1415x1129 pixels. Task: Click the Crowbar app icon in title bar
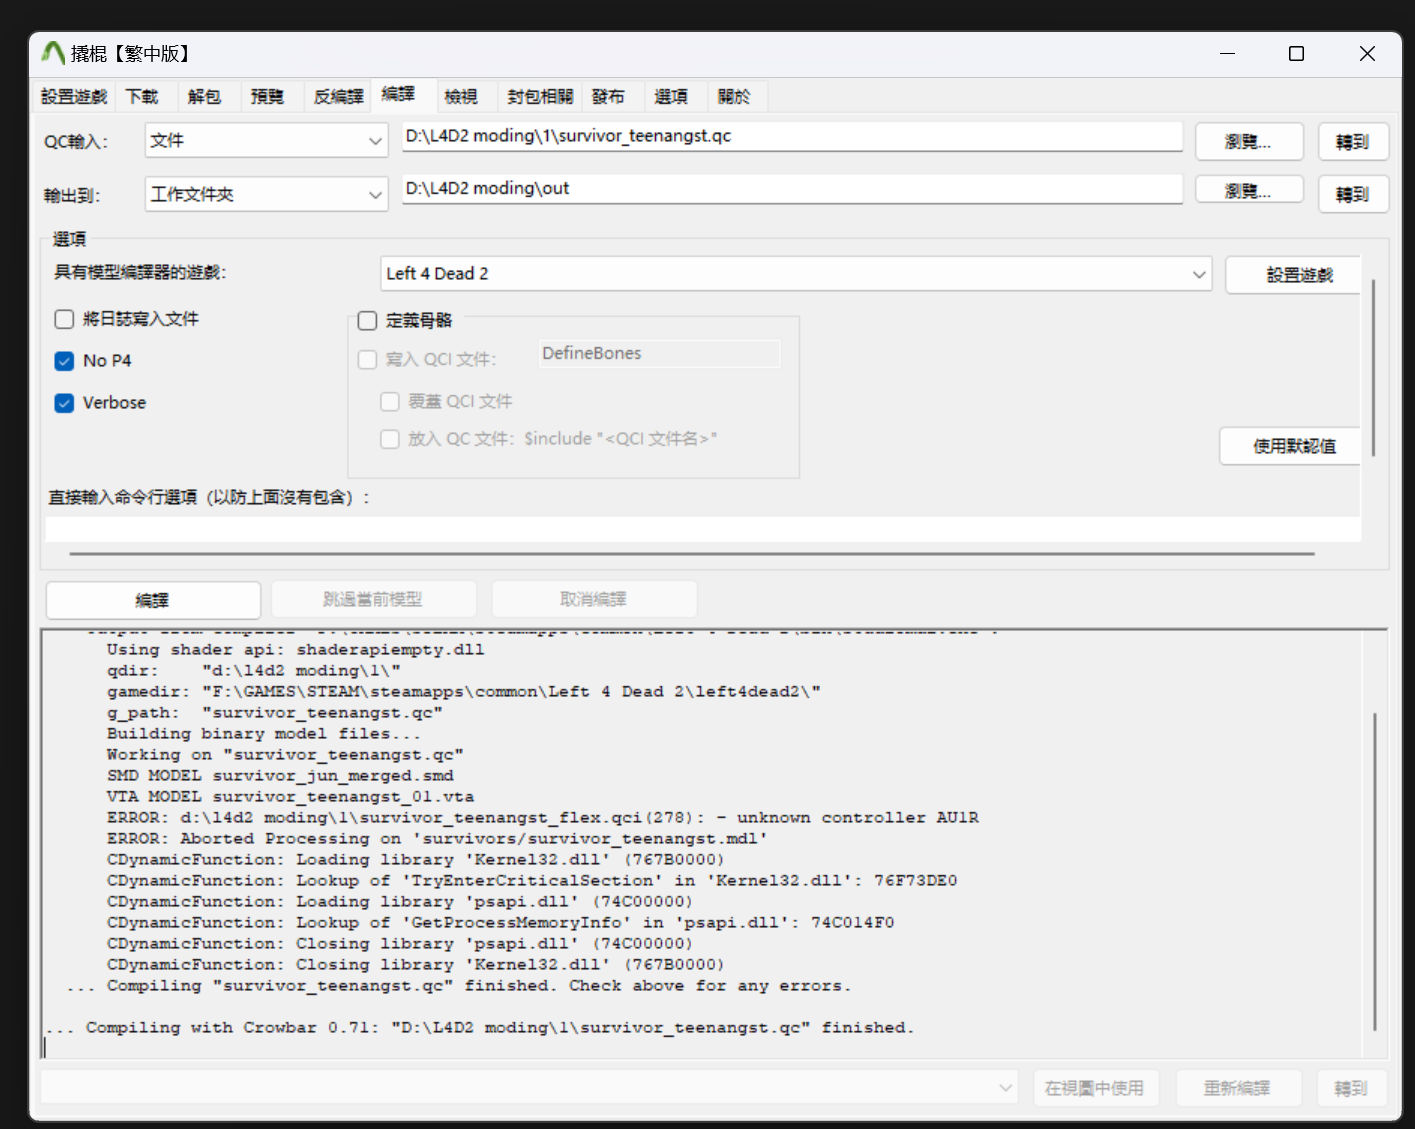(x=53, y=53)
